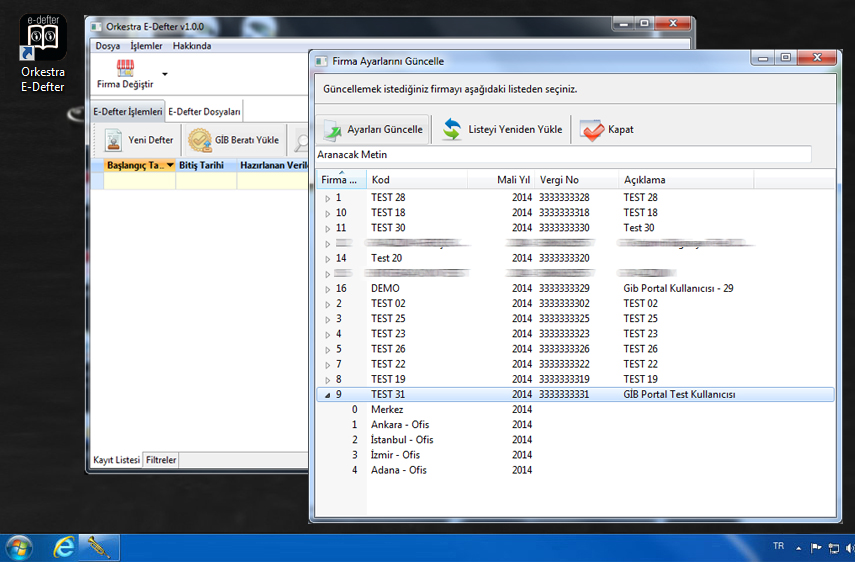Image resolution: width=855 pixels, height=562 pixels.
Task: Click the Listeyi Yeniden Yükle refresh icon
Action: click(453, 130)
